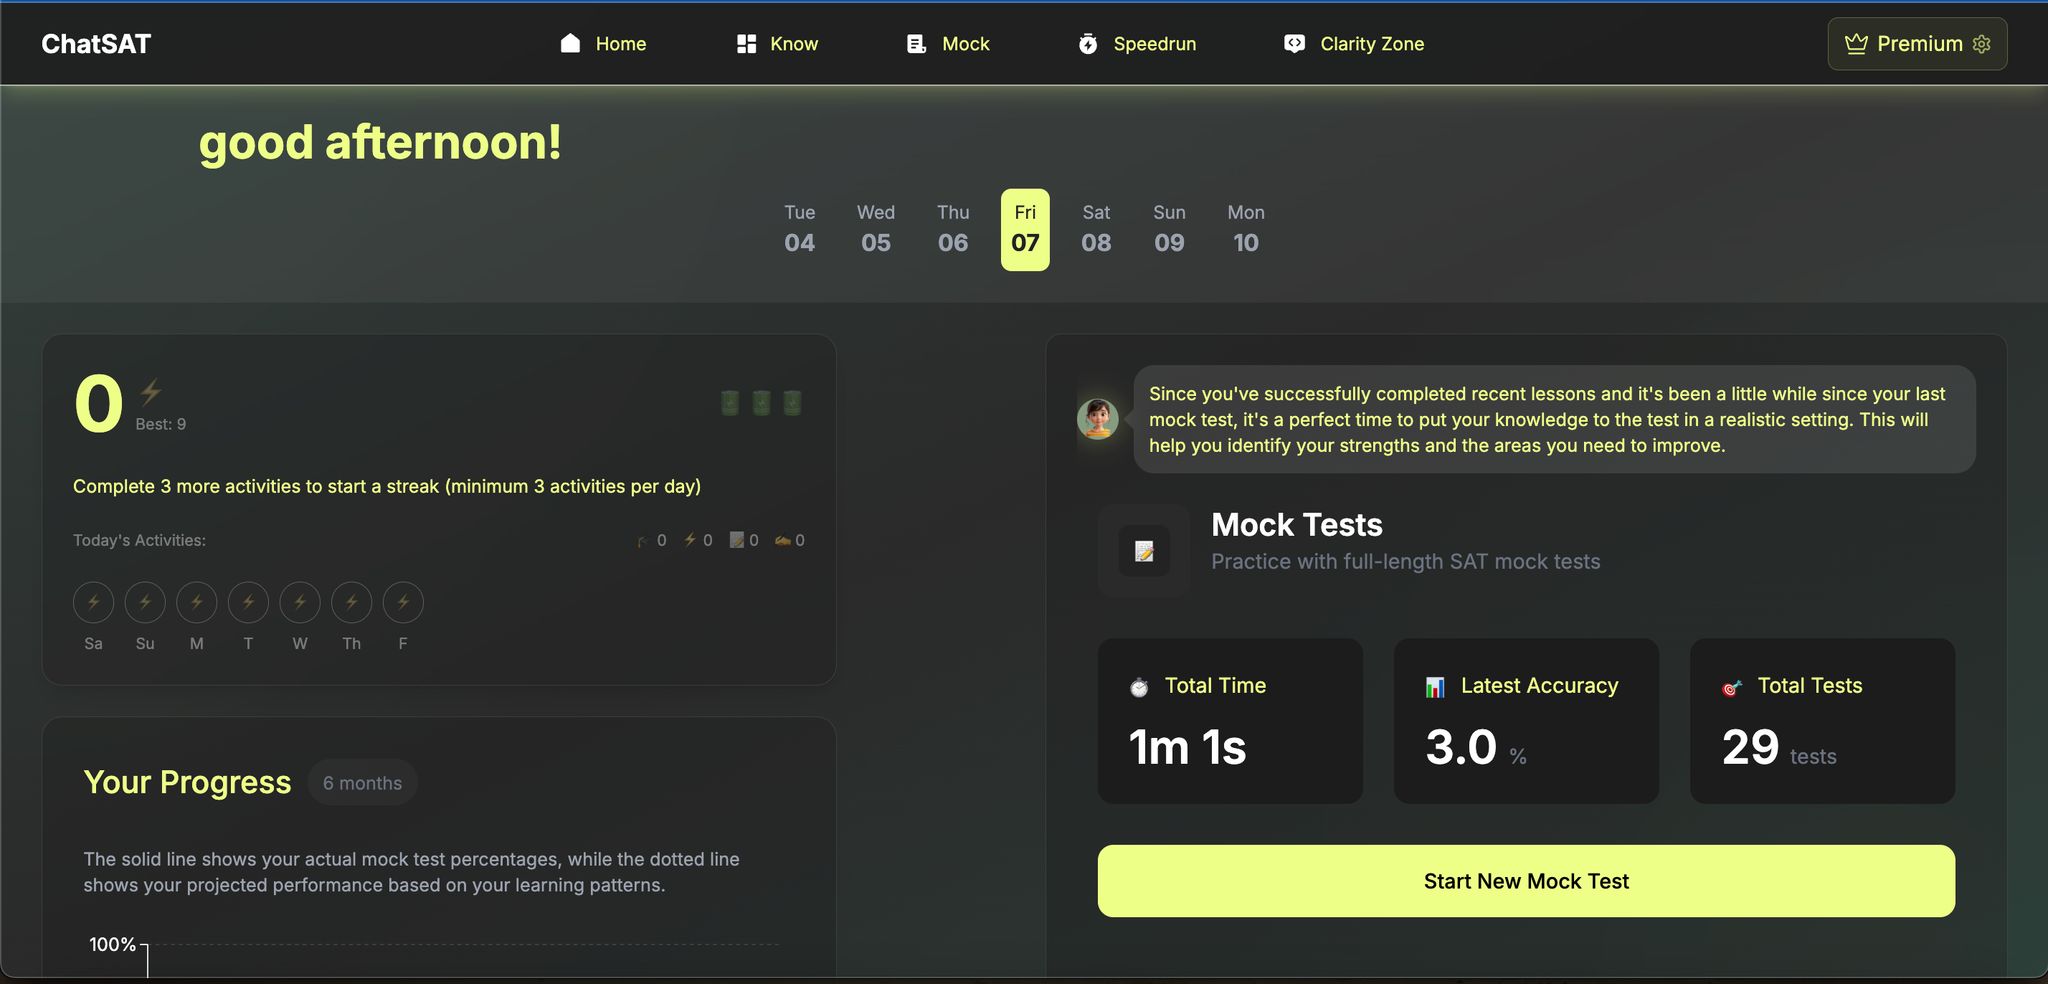Click the tutor avatar icon
The height and width of the screenshot is (984, 2048).
(1097, 418)
